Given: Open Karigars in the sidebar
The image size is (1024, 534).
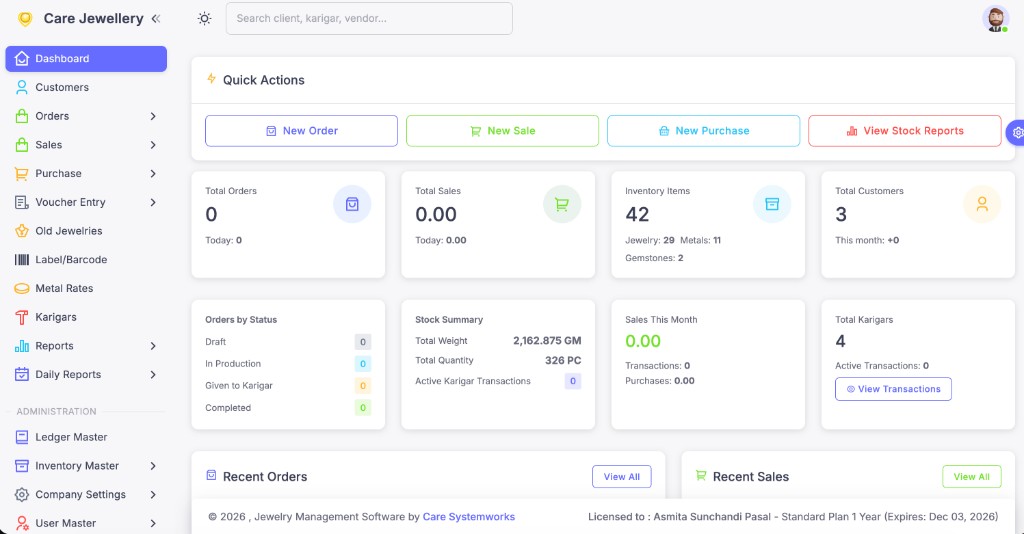Looking at the screenshot, I should [56, 317].
